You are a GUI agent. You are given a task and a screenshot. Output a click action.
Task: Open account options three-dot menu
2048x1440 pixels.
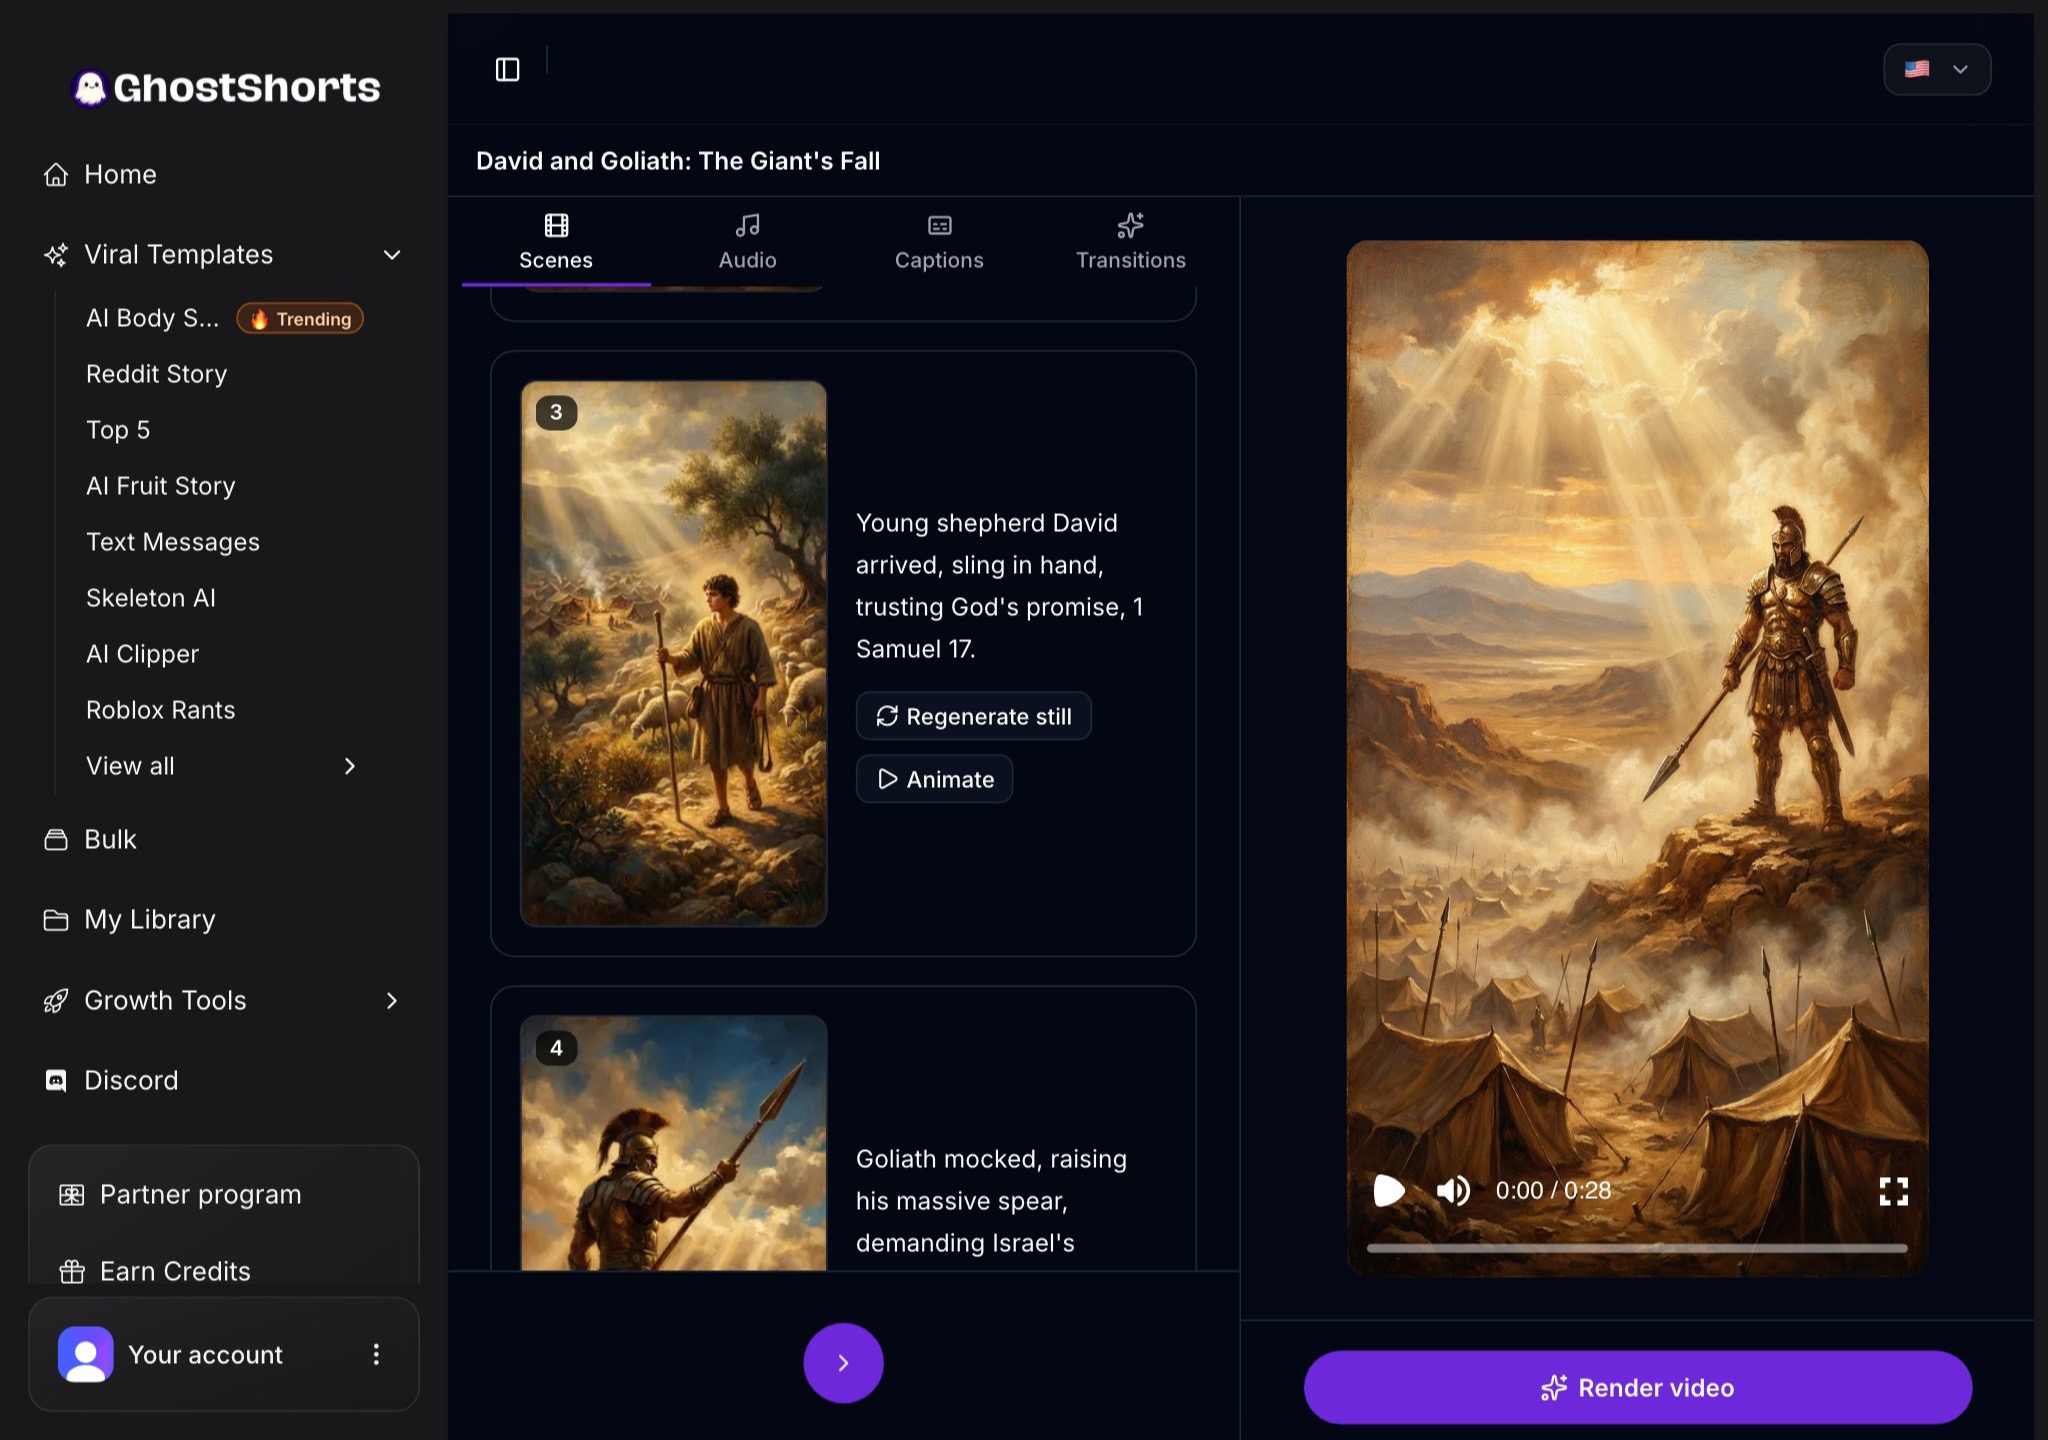pyautogui.click(x=376, y=1354)
